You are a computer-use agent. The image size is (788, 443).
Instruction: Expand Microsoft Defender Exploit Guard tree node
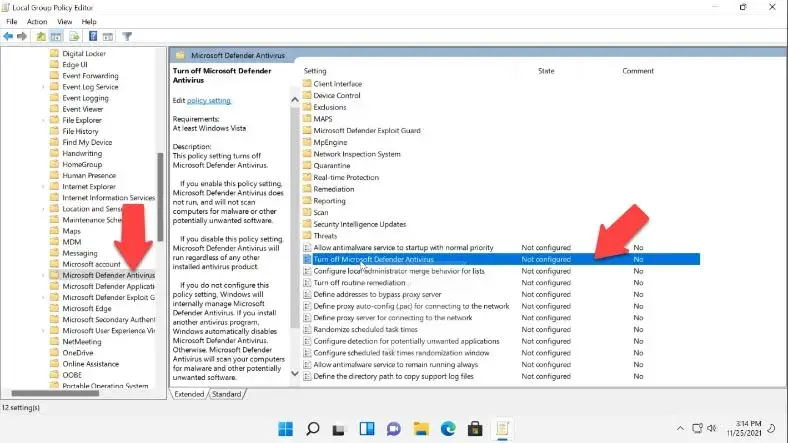pyautogui.click(x=44, y=297)
